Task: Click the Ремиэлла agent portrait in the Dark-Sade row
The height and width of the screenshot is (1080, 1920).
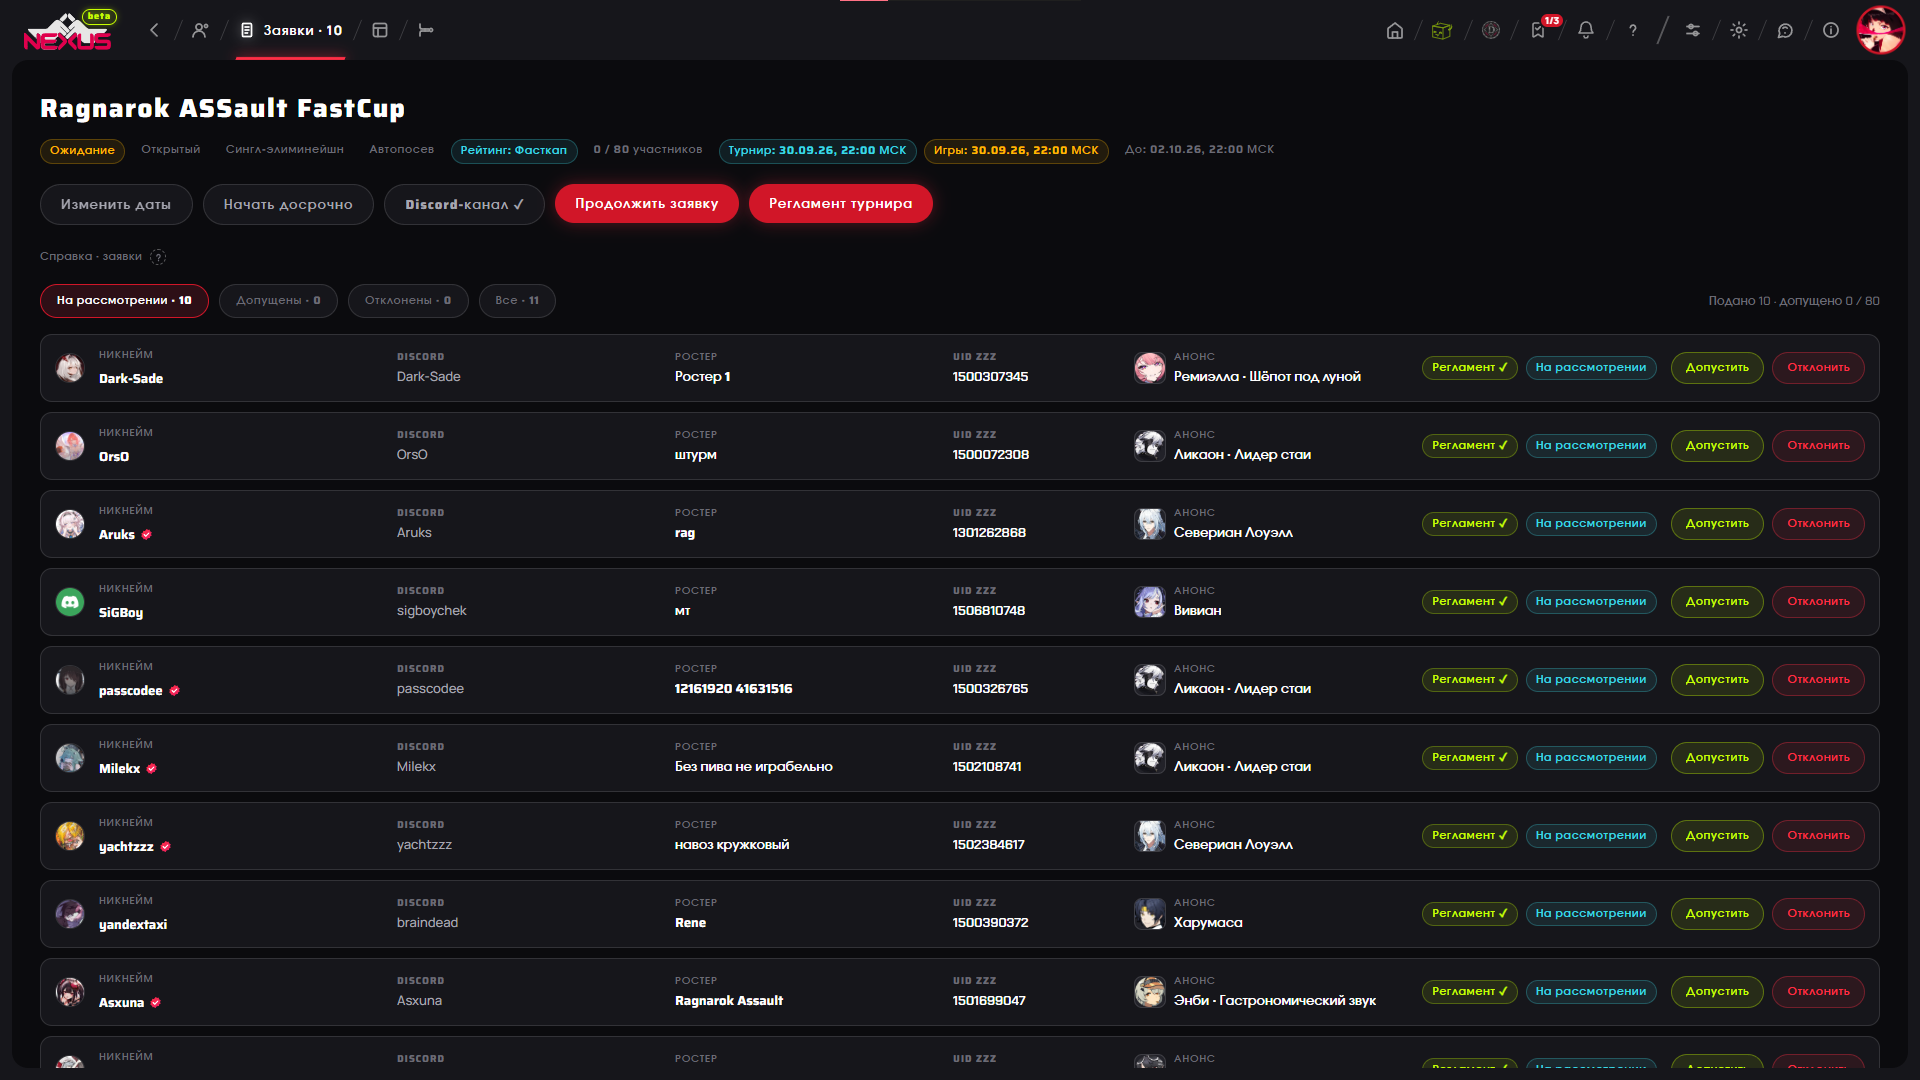Action: (1150, 368)
